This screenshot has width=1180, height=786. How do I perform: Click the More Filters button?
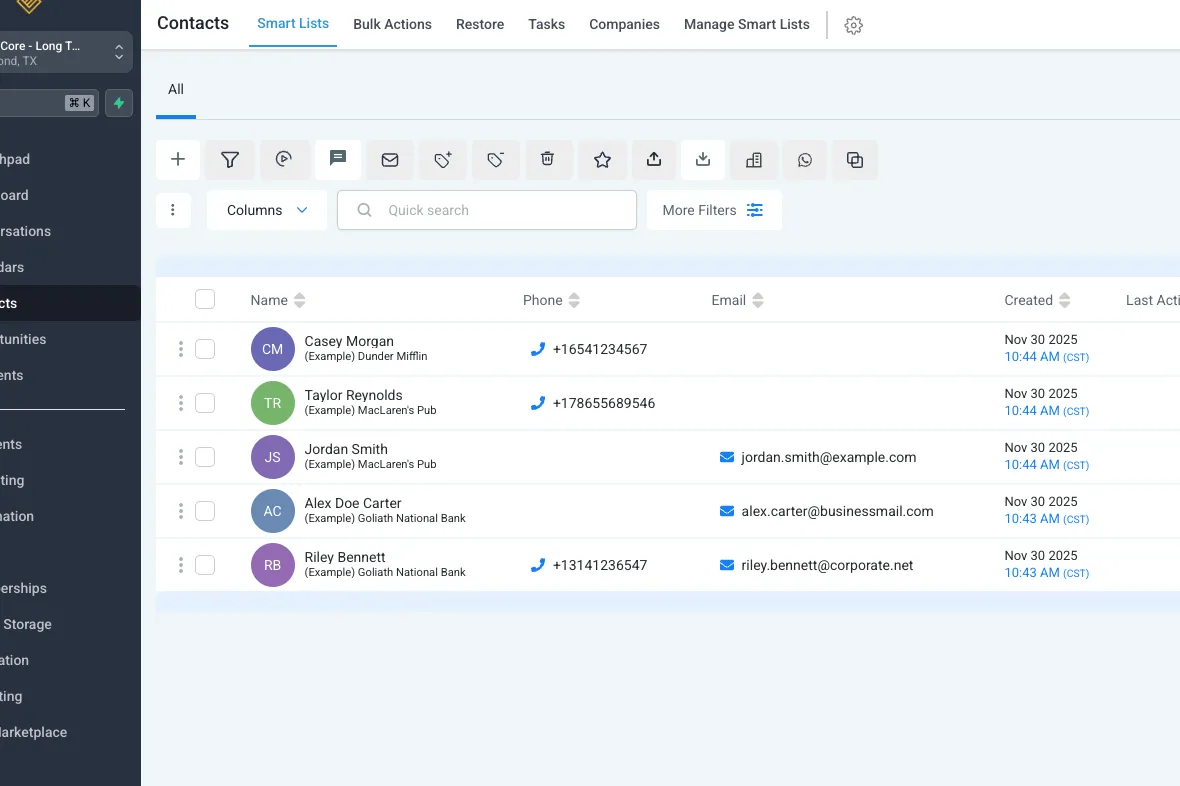coord(713,210)
